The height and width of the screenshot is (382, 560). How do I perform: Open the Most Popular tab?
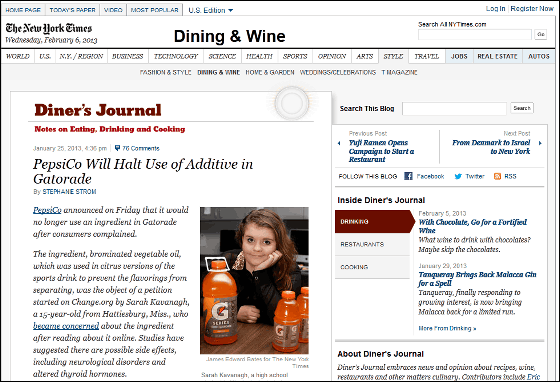155,10
